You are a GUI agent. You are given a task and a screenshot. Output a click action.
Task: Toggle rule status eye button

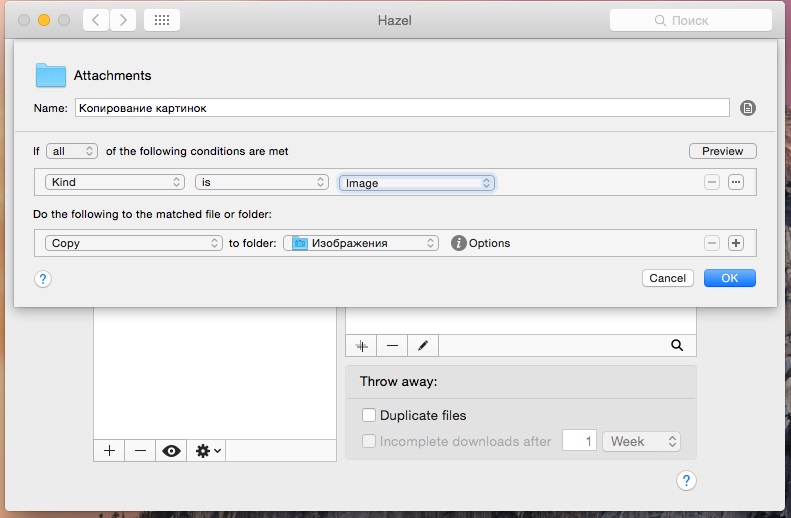click(171, 450)
